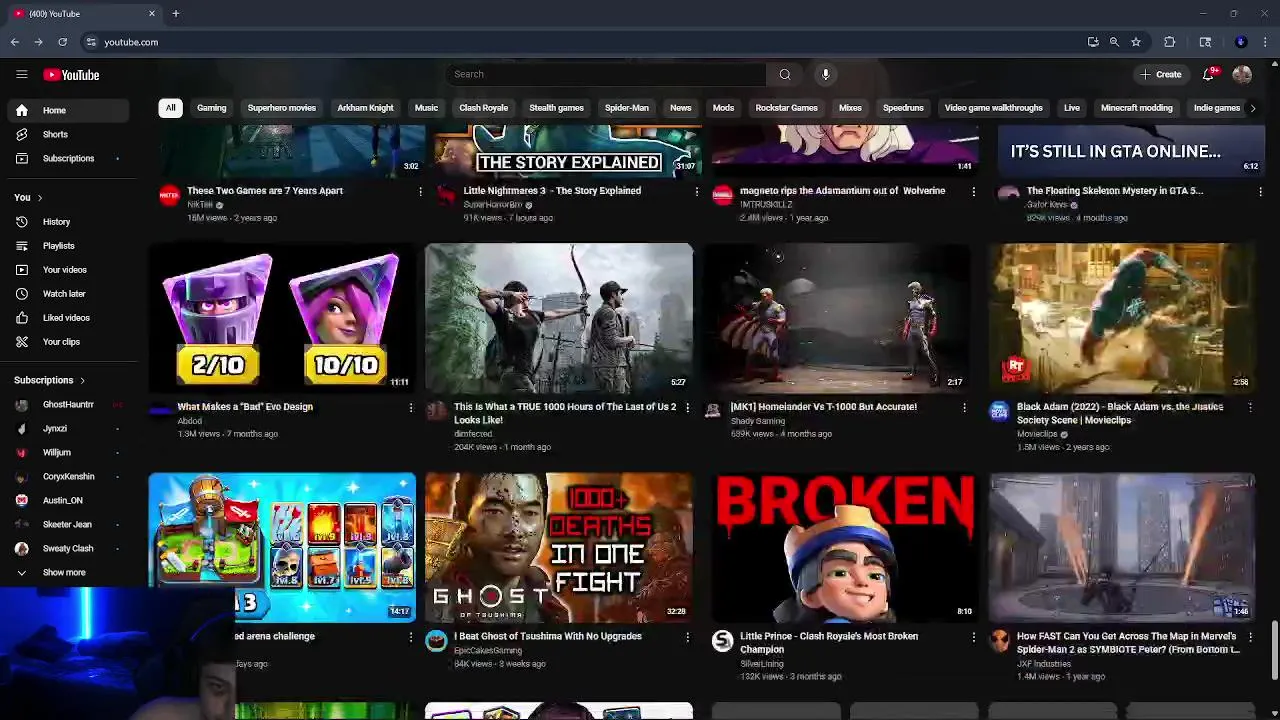Open Playlists in the sidebar
The height and width of the screenshot is (720, 1280).
click(x=58, y=246)
